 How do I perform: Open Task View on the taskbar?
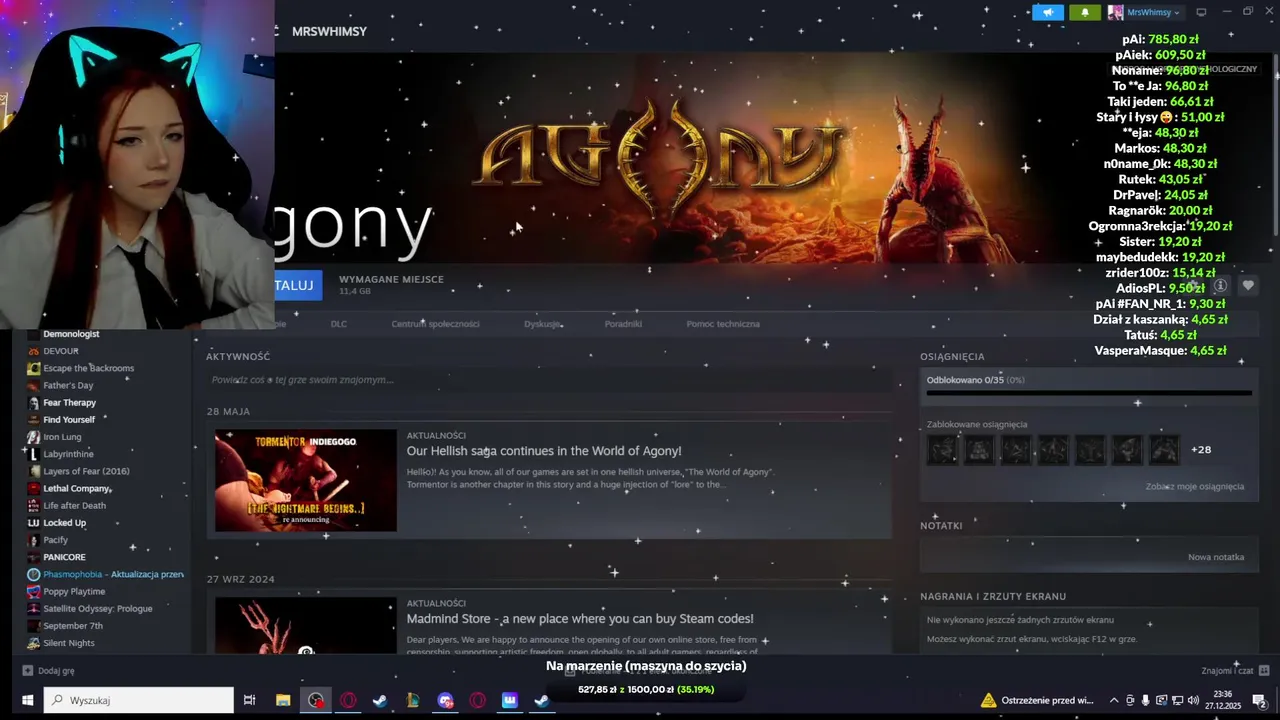click(250, 700)
